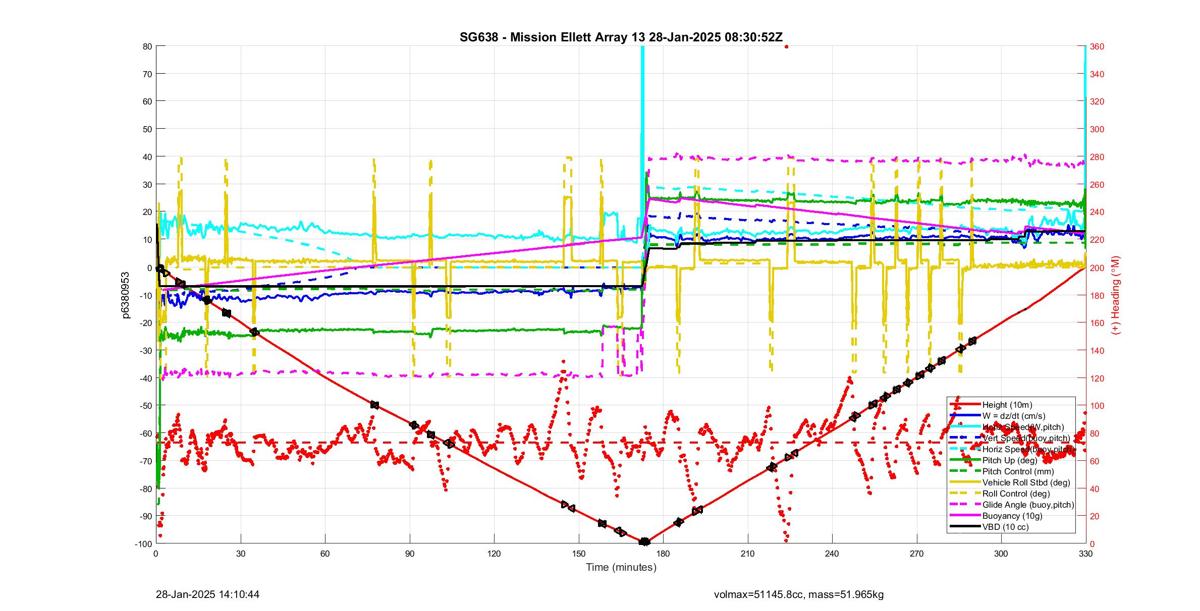Screen dimensions: 1200x611
Task: Click time axis tick label 180
Action: (x=663, y=553)
